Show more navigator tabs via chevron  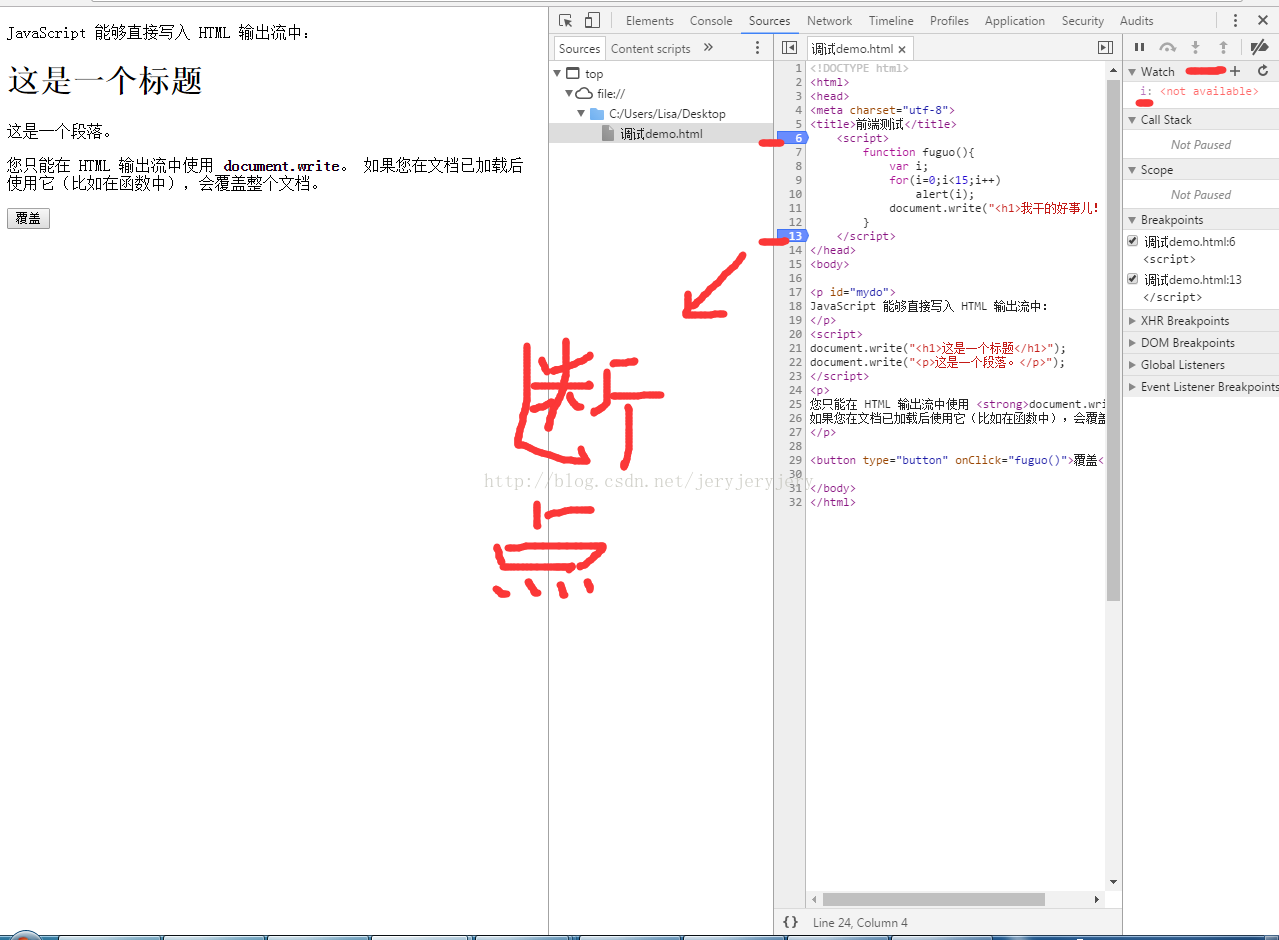coord(709,47)
